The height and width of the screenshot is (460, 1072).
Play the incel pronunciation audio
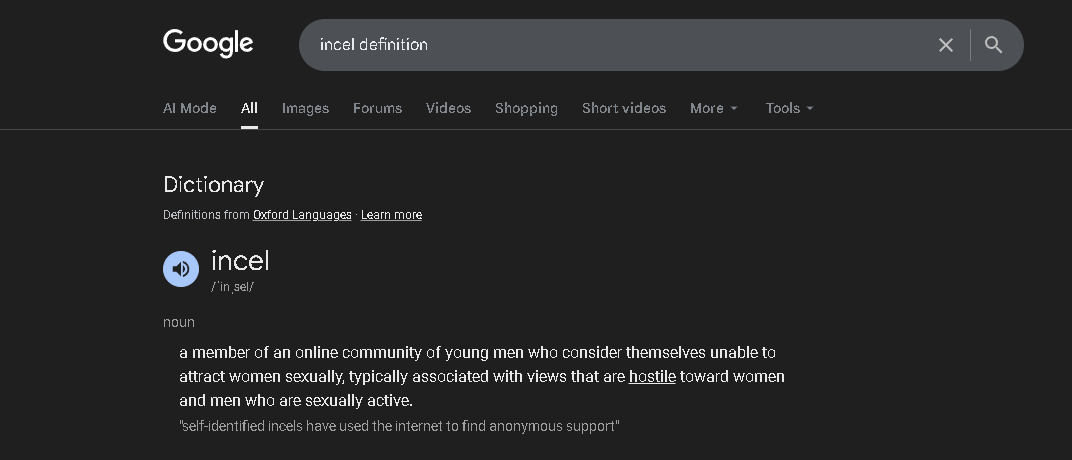point(181,269)
